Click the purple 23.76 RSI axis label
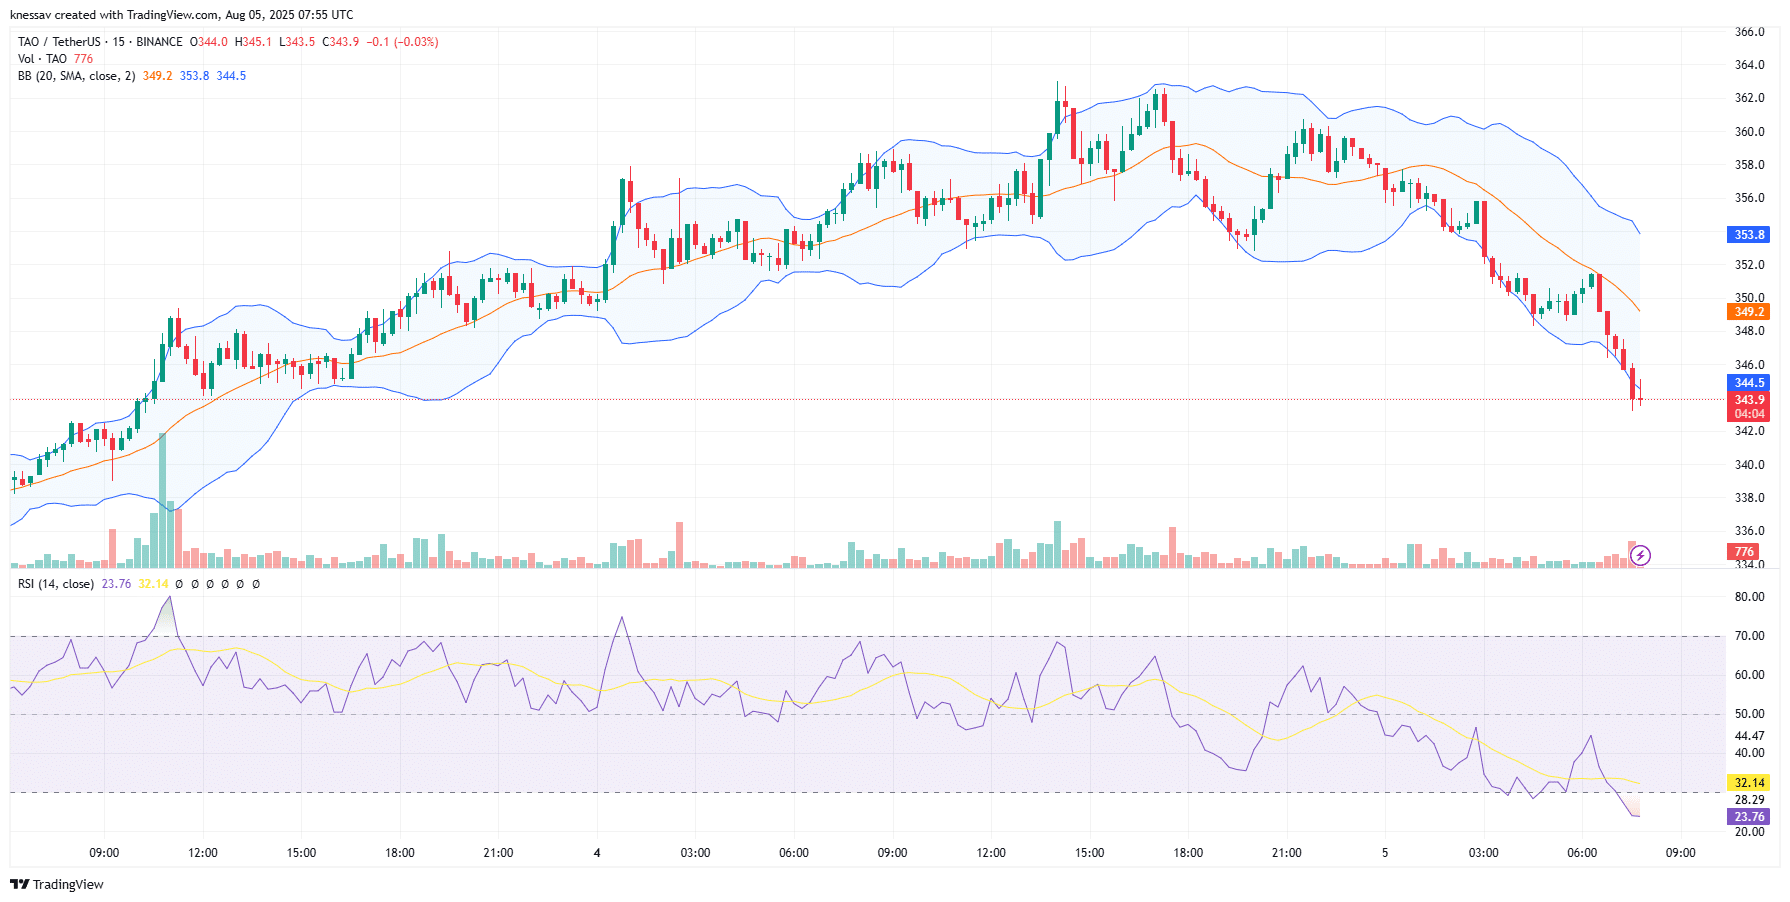The height and width of the screenshot is (902, 1790). point(1749,817)
